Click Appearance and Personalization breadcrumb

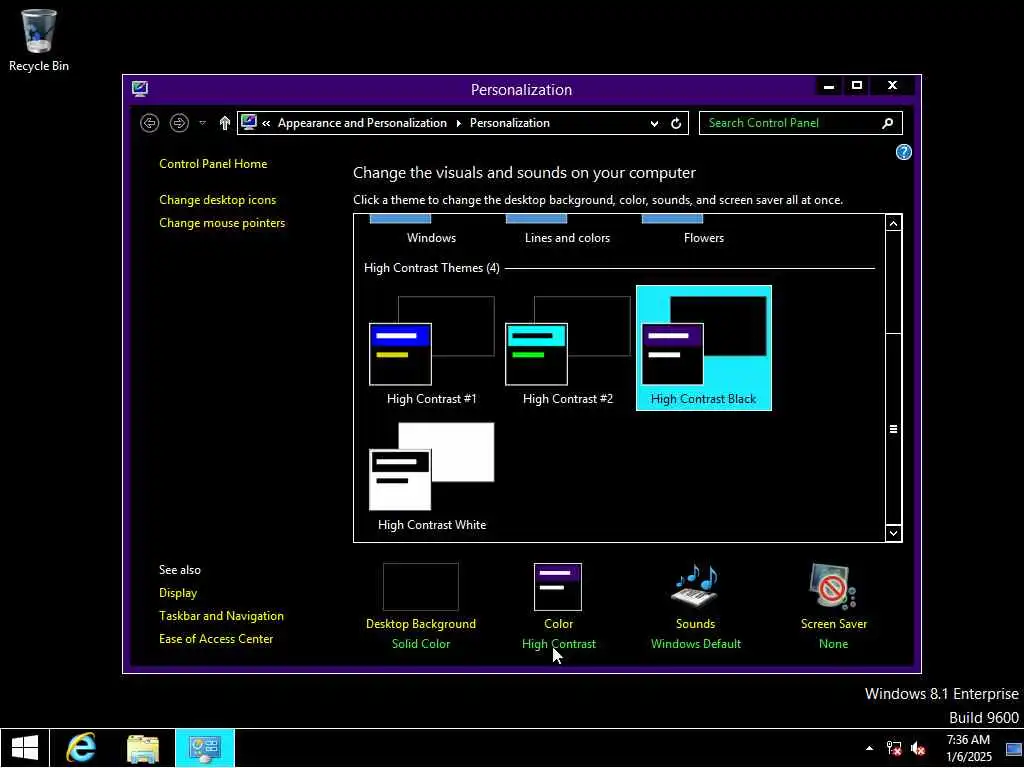(x=362, y=123)
